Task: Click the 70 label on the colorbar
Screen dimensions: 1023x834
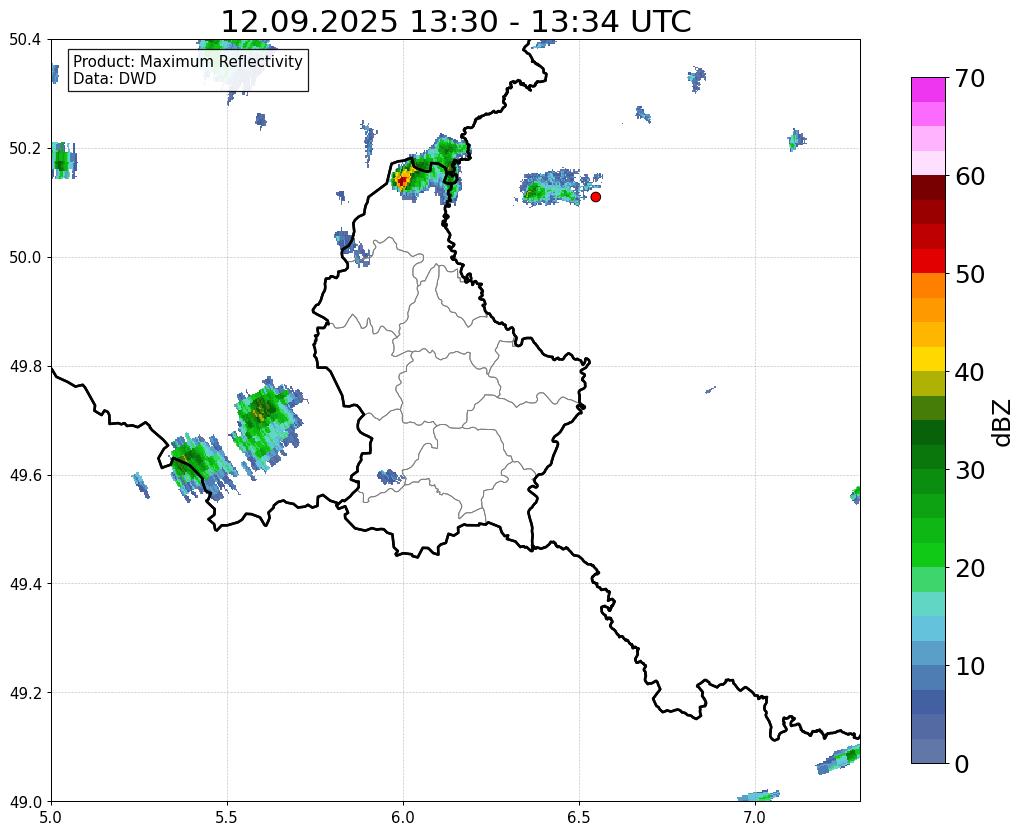Action: point(970,78)
